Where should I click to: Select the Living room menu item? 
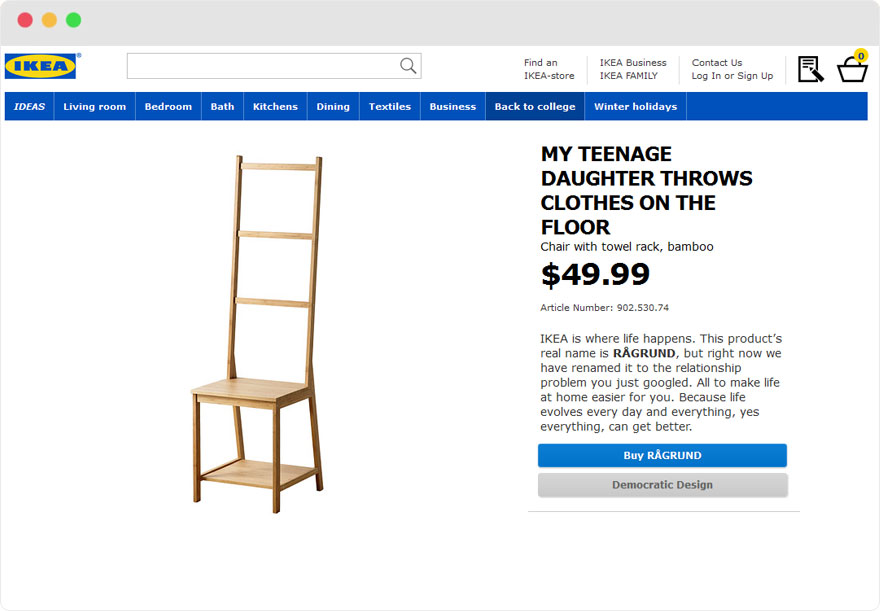tap(95, 107)
